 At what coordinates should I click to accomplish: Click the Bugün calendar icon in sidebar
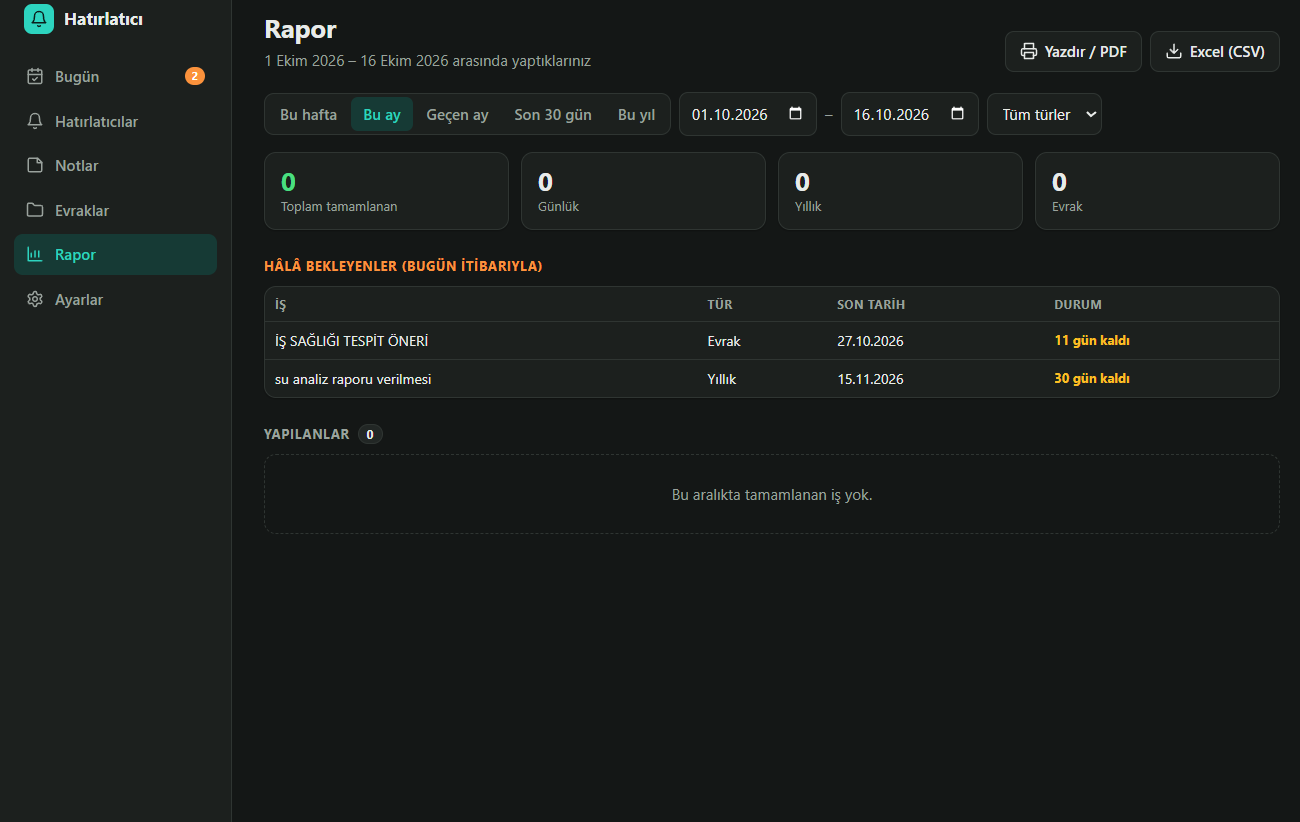[x=35, y=76]
